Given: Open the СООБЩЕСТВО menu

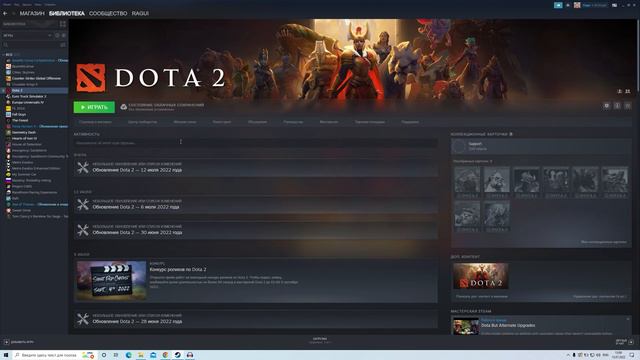Looking at the screenshot, I should point(108,13).
